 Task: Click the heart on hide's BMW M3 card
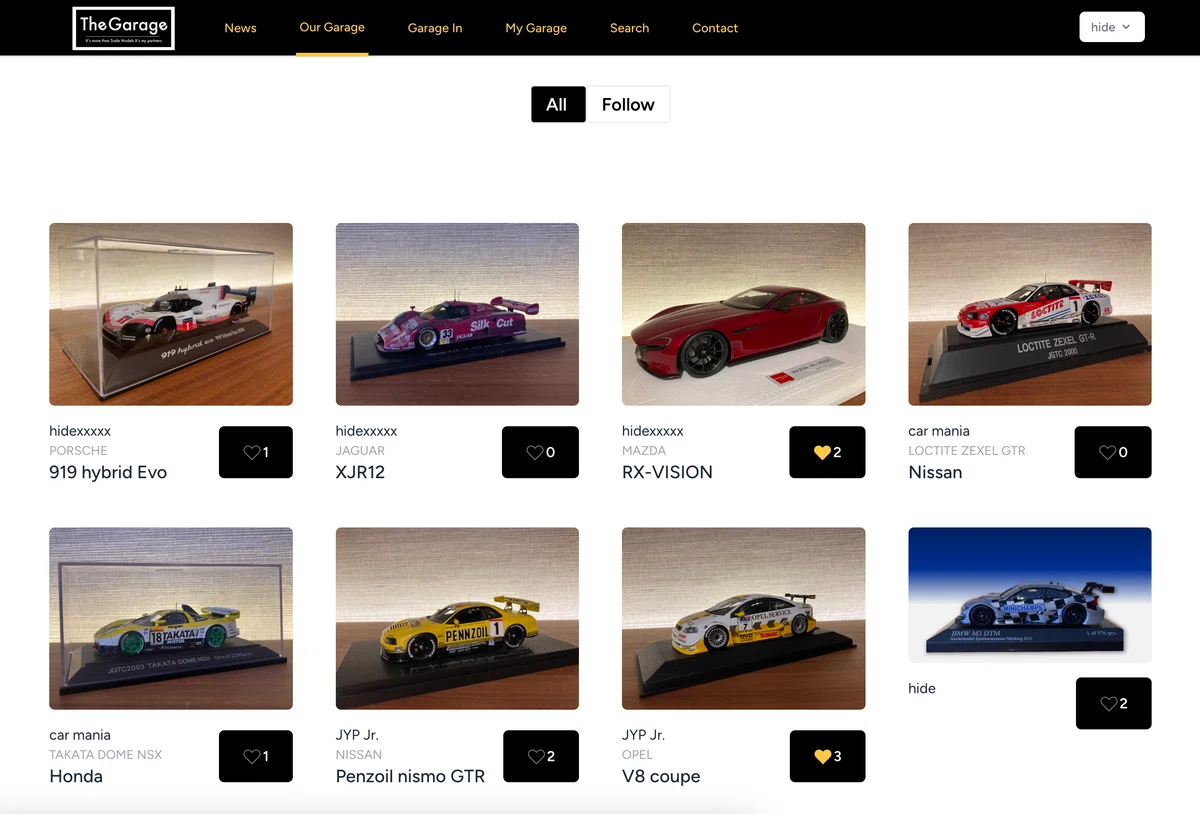(x=1109, y=704)
